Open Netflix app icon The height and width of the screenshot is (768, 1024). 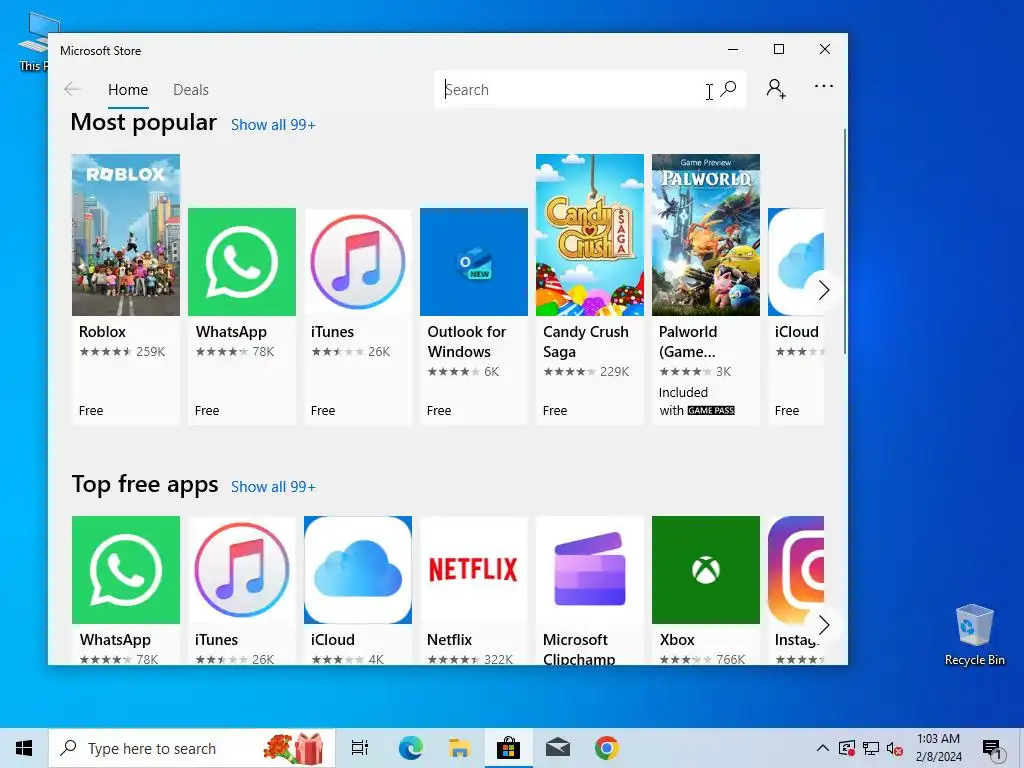point(473,570)
